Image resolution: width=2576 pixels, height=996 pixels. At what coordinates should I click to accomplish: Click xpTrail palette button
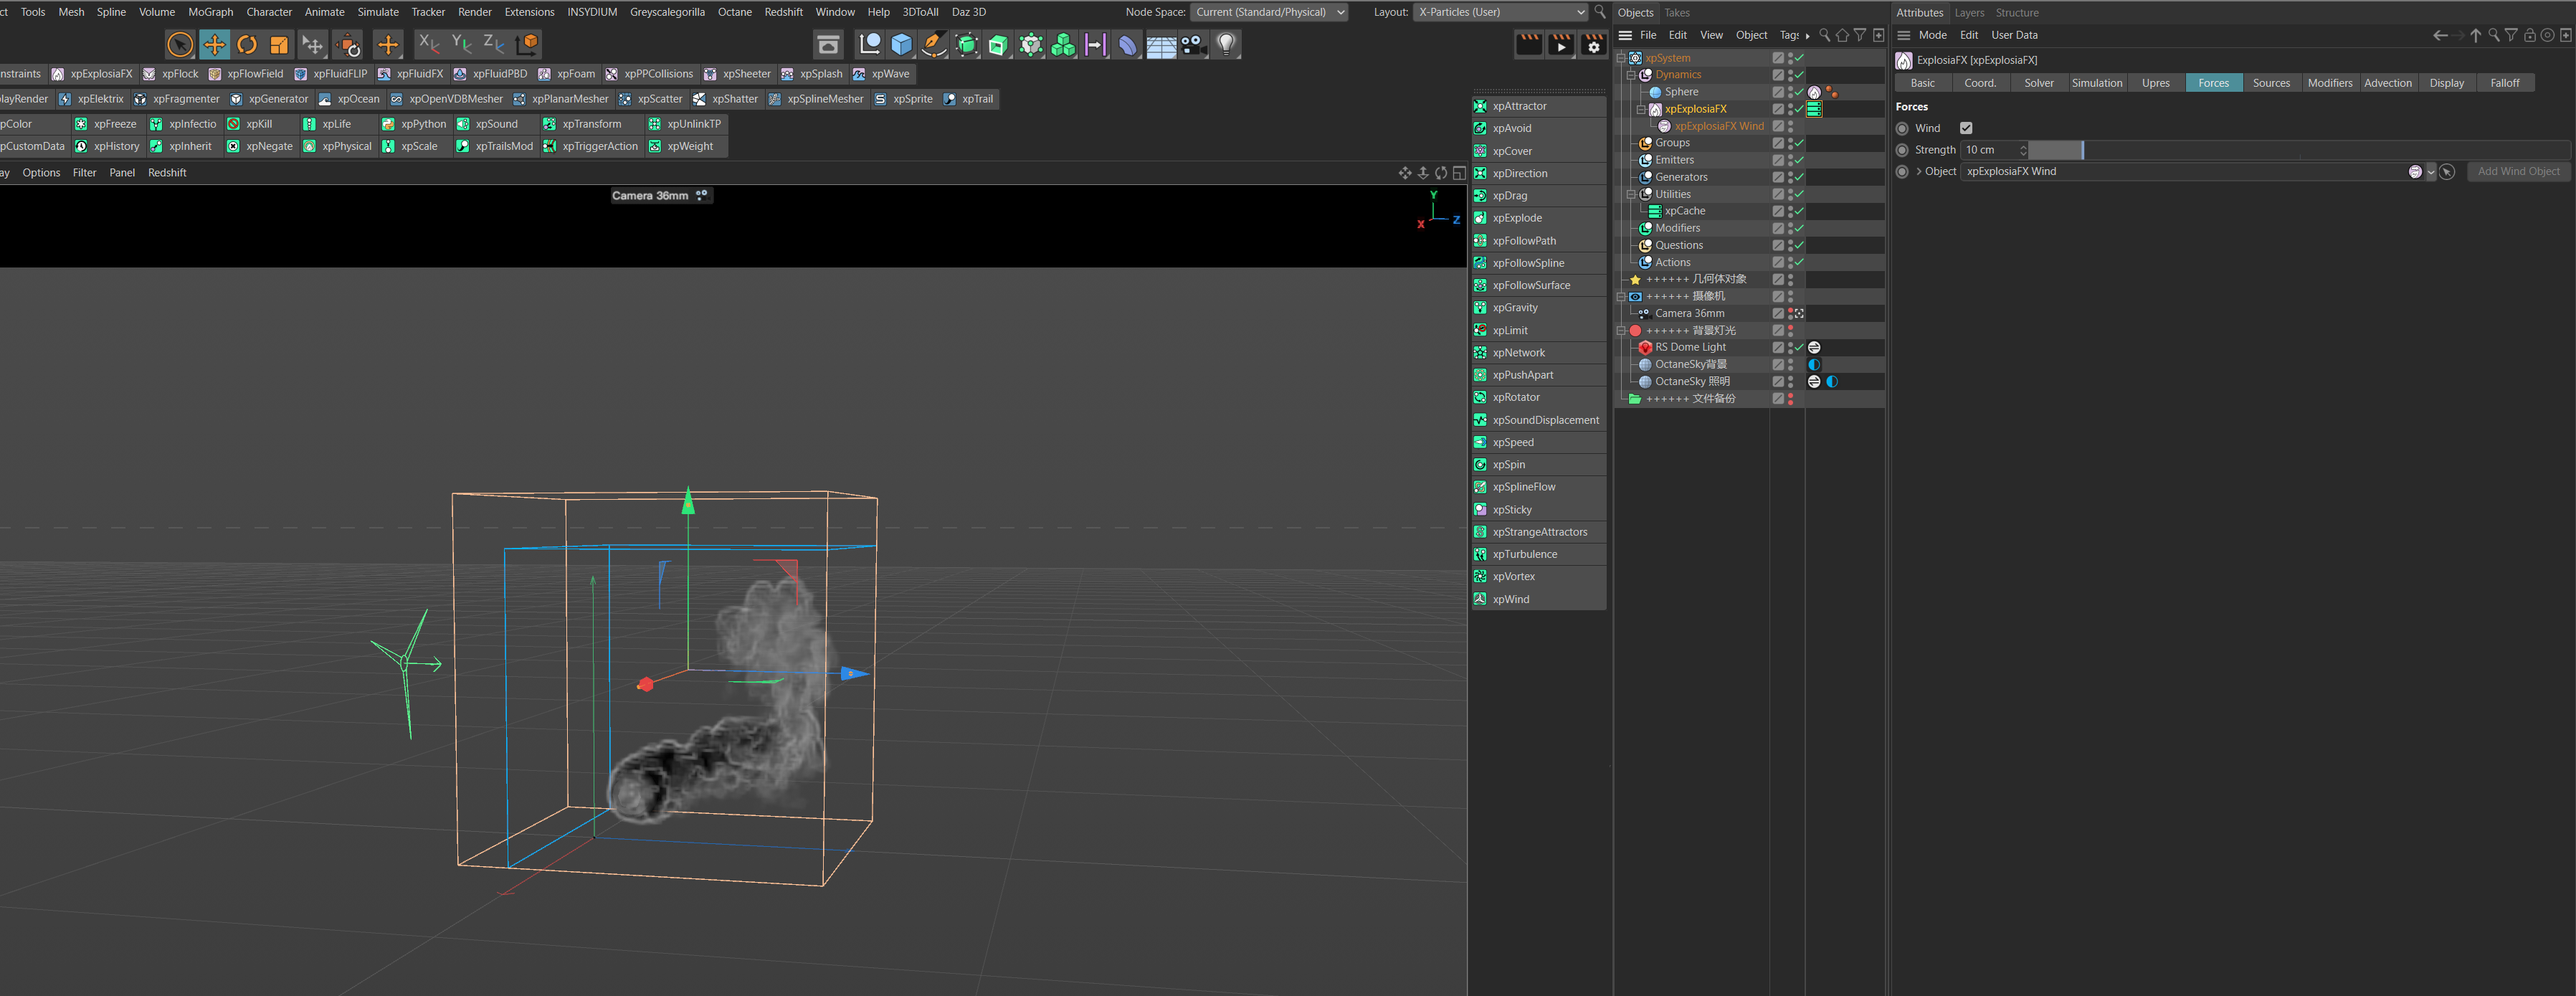(969, 99)
